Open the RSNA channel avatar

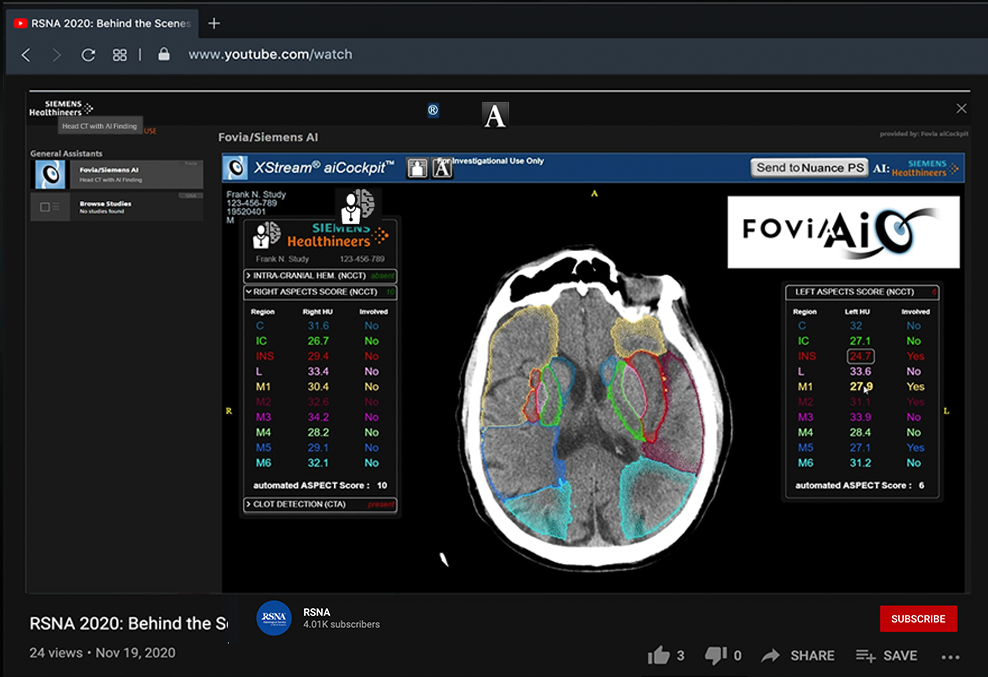[x=274, y=618]
